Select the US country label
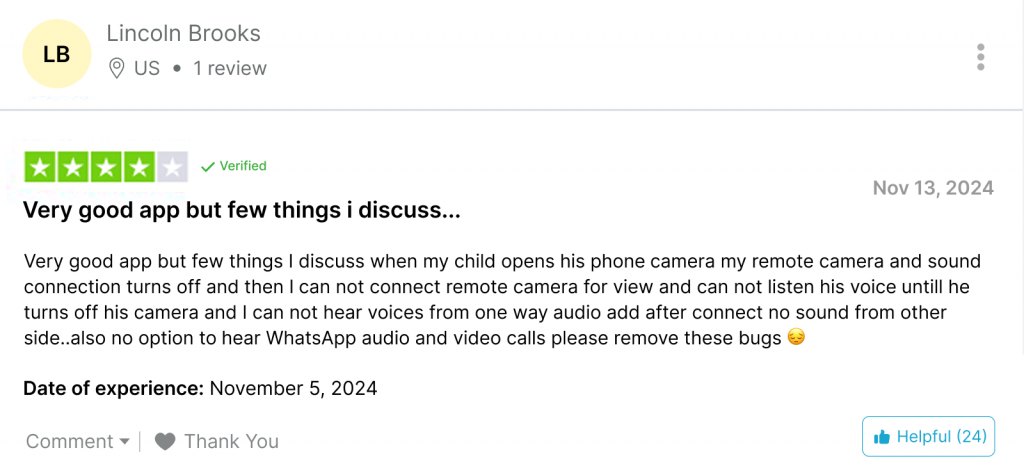 tap(147, 68)
